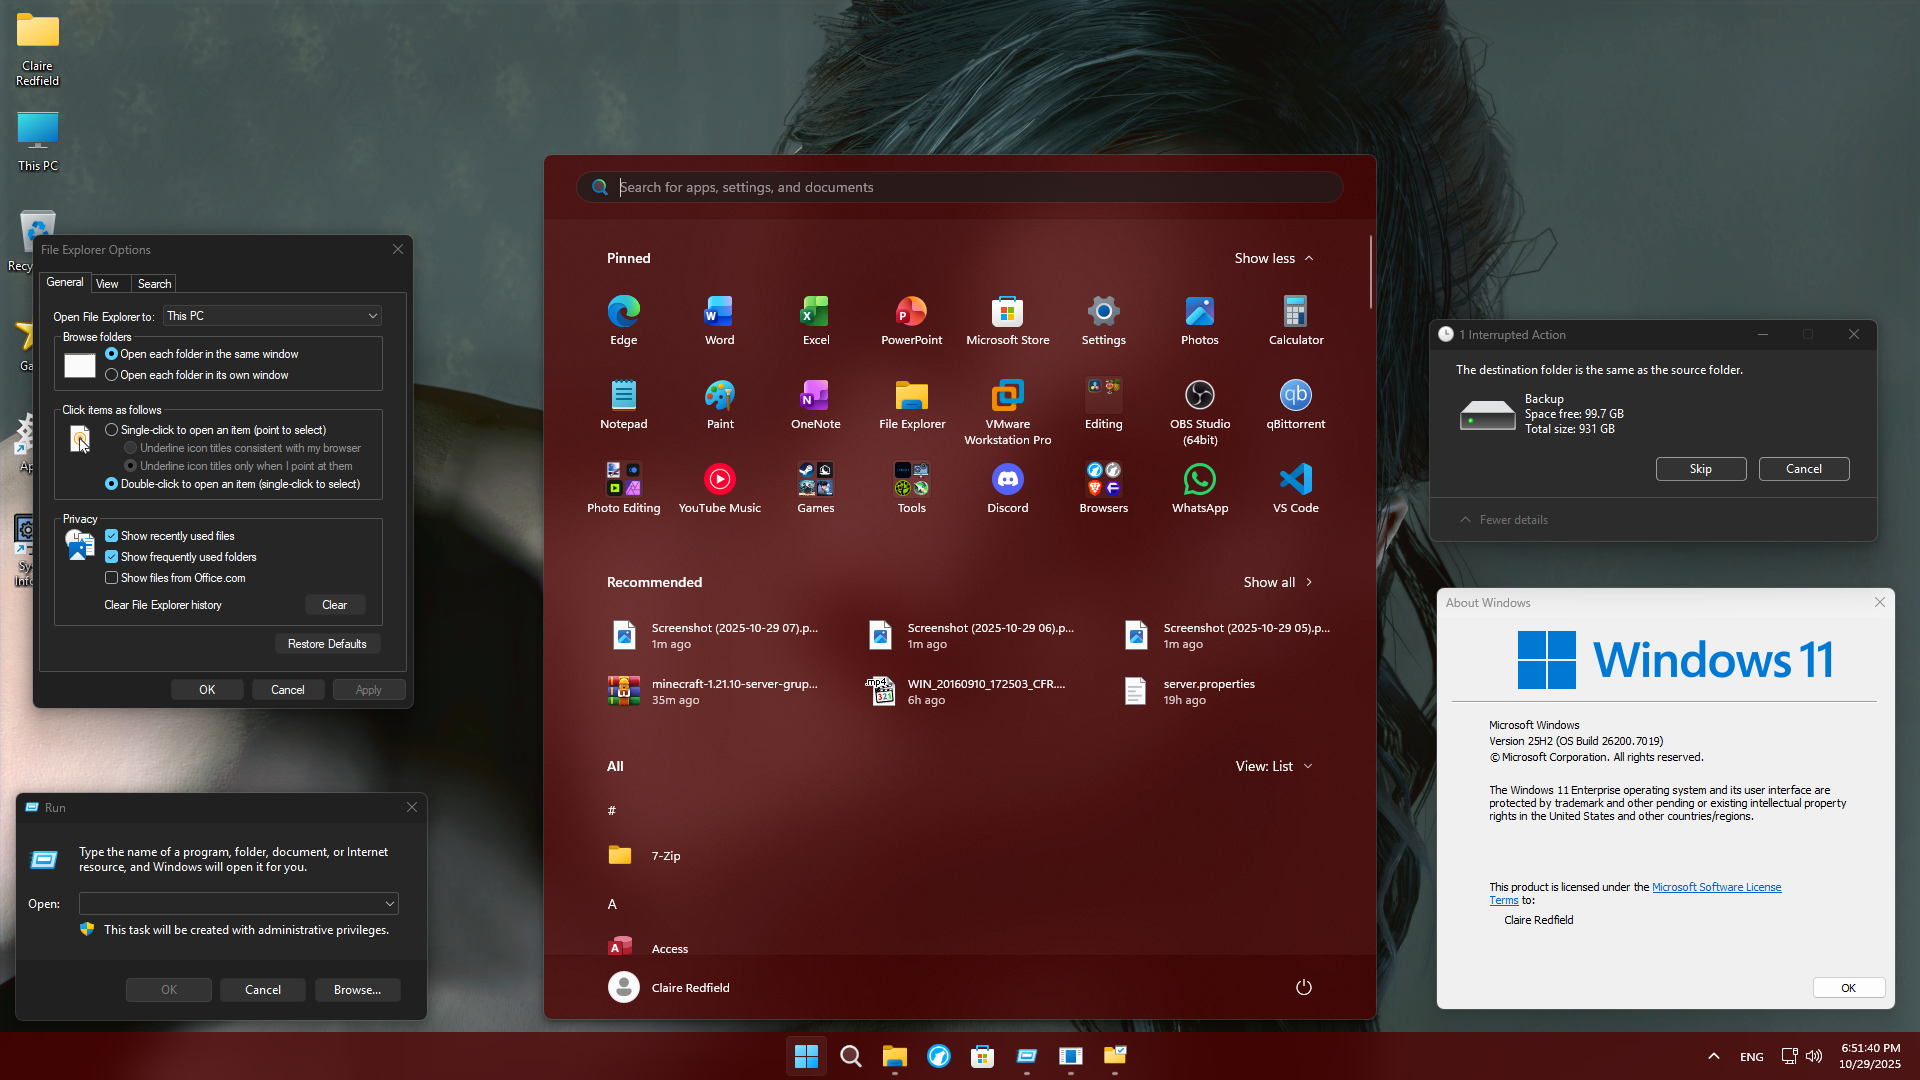Open volume control in system tray
Image resolution: width=1920 pixels, height=1080 pixels.
1813,1056
